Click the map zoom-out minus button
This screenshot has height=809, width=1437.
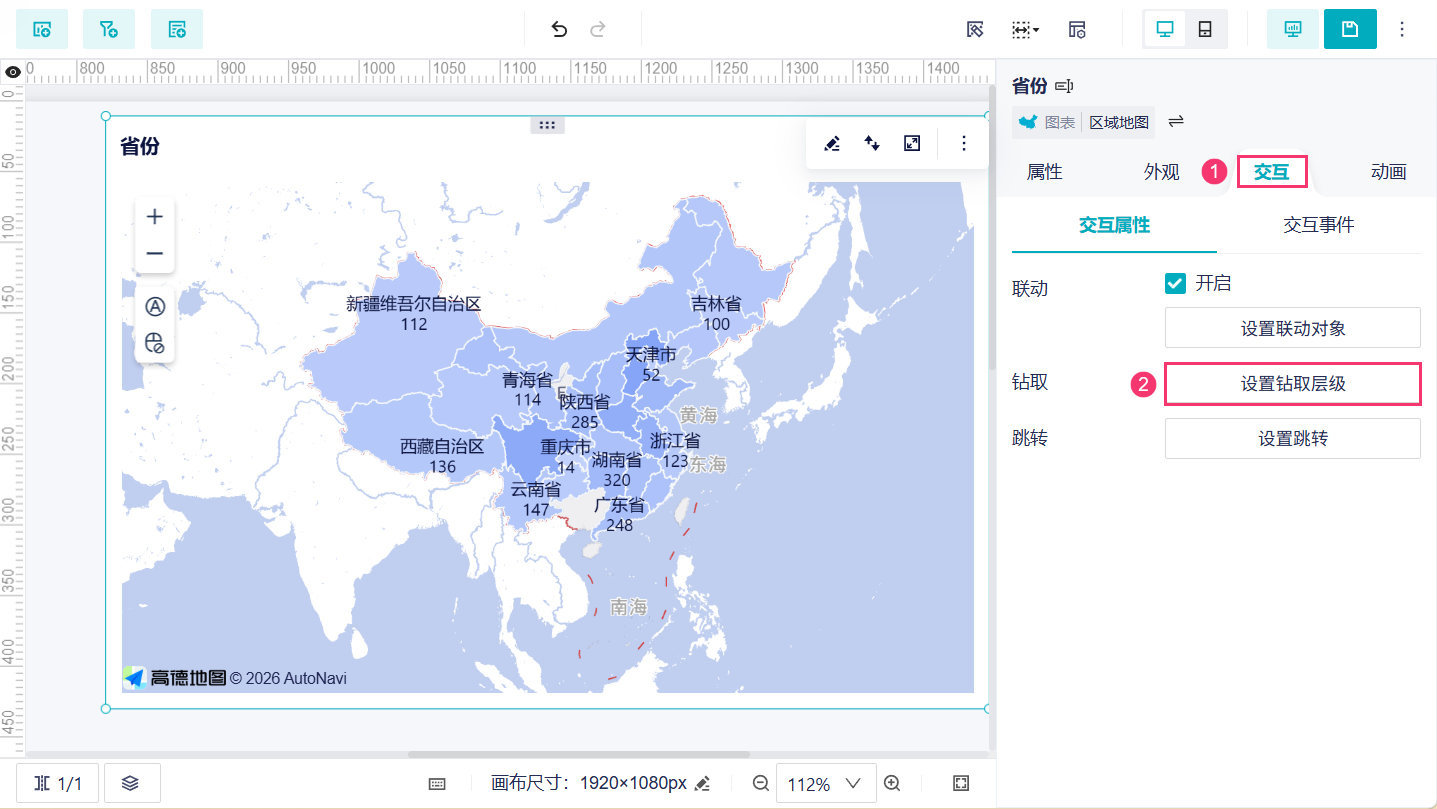click(155, 253)
